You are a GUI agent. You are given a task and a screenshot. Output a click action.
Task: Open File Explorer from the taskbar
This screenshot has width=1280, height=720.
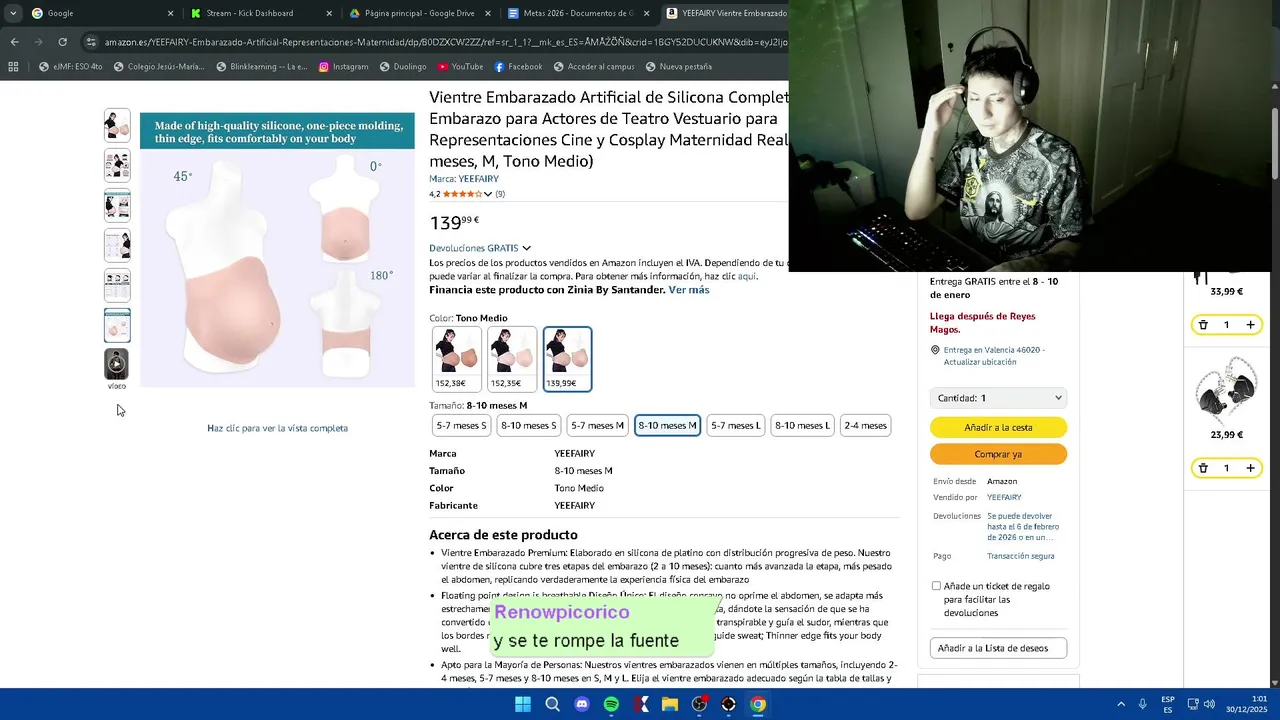[670, 704]
